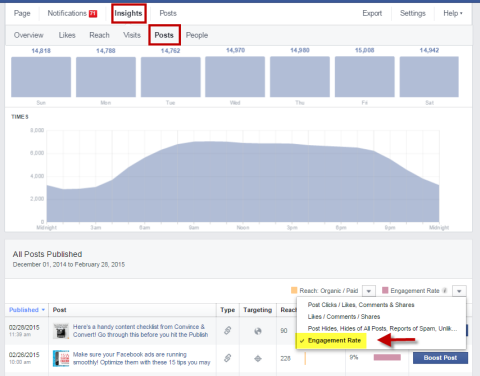This screenshot has width=480, height=376.
Task: Click globe targeting icon for content checklist post
Action: (x=258, y=331)
